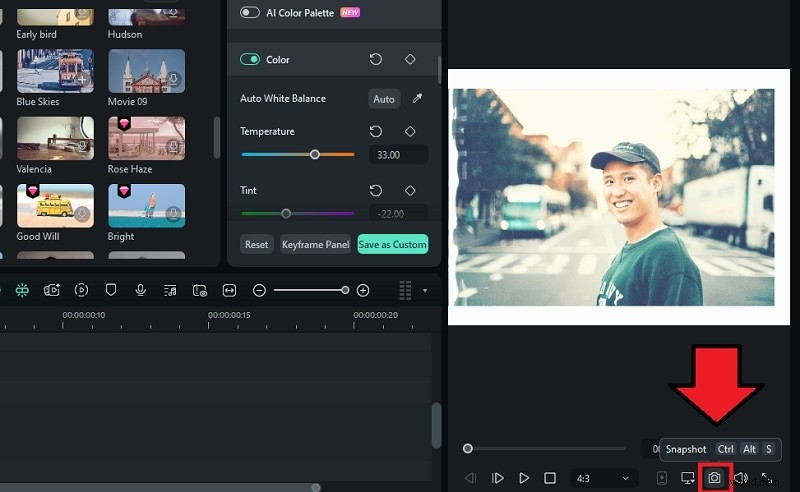Click the volume speaker icon in preview
This screenshot has width=800, height=492.
[741, 478]
